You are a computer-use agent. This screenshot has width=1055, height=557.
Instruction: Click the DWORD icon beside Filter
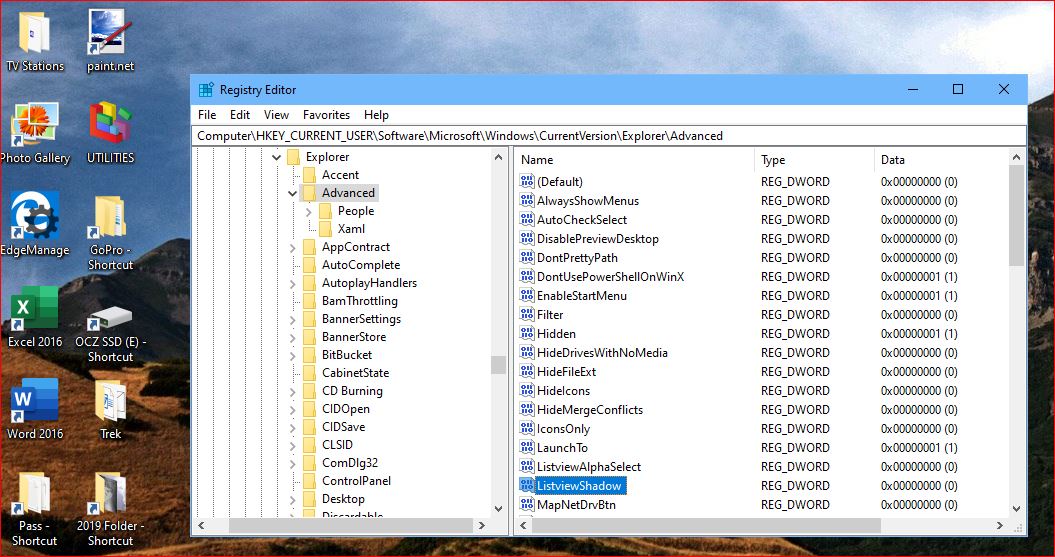coord(526,314)
